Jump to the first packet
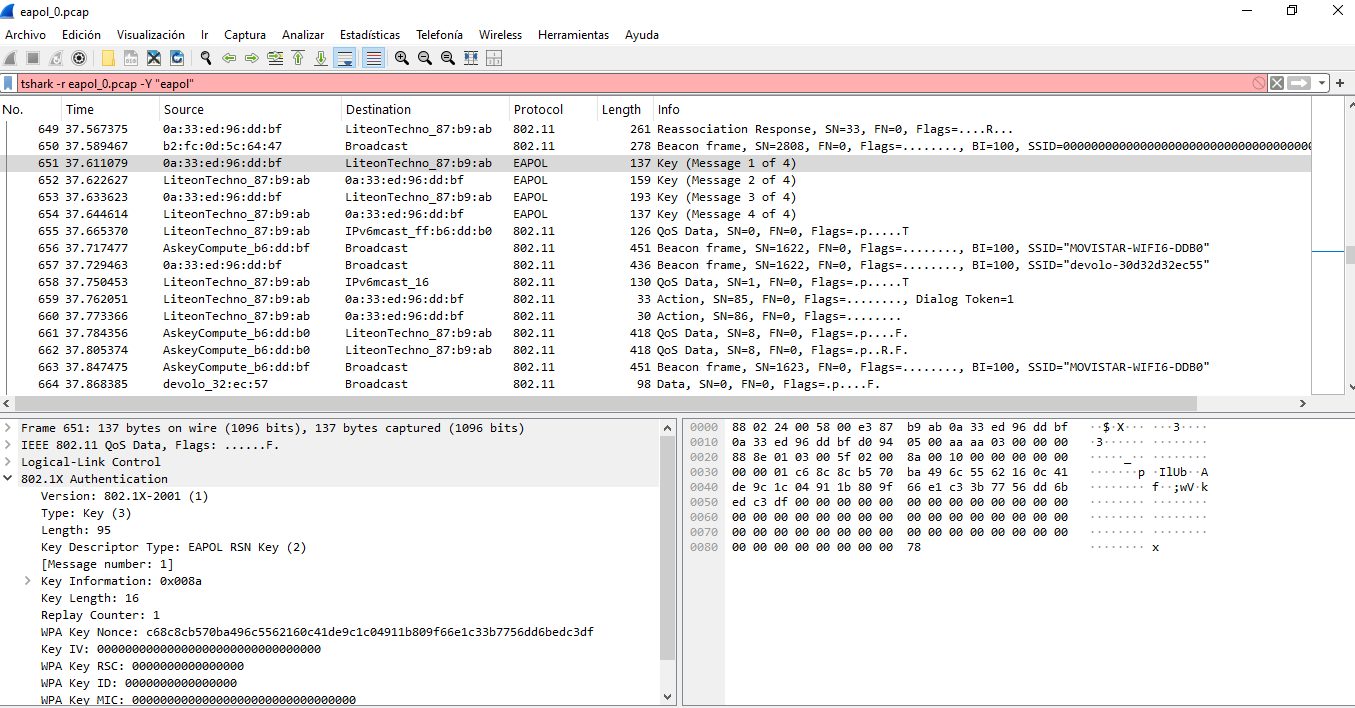Screen dimensions: 1355x708 point(298,58)
